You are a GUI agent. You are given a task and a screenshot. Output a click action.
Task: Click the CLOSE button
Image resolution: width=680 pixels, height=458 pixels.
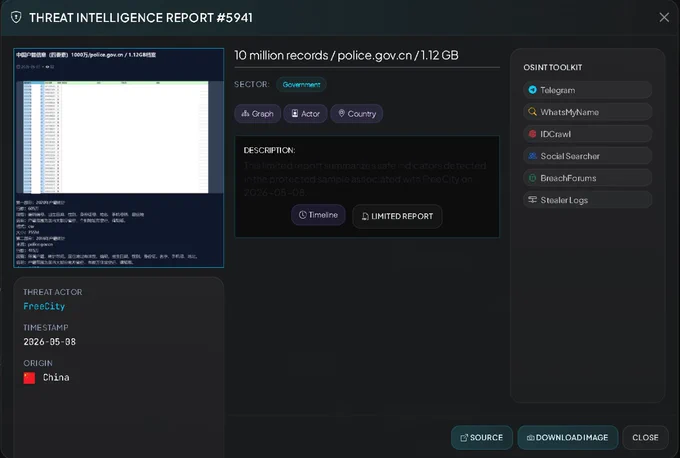tap(645, 438)
